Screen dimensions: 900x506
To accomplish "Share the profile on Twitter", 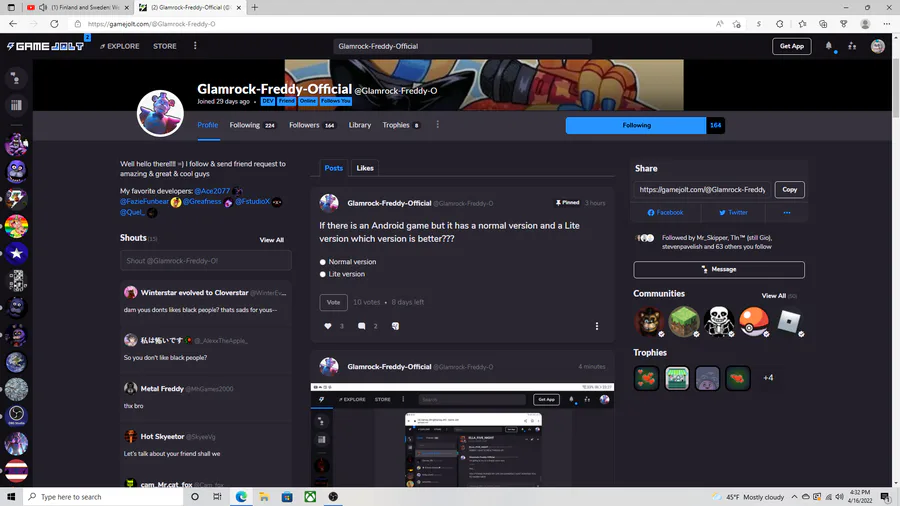I will point(734,212).
